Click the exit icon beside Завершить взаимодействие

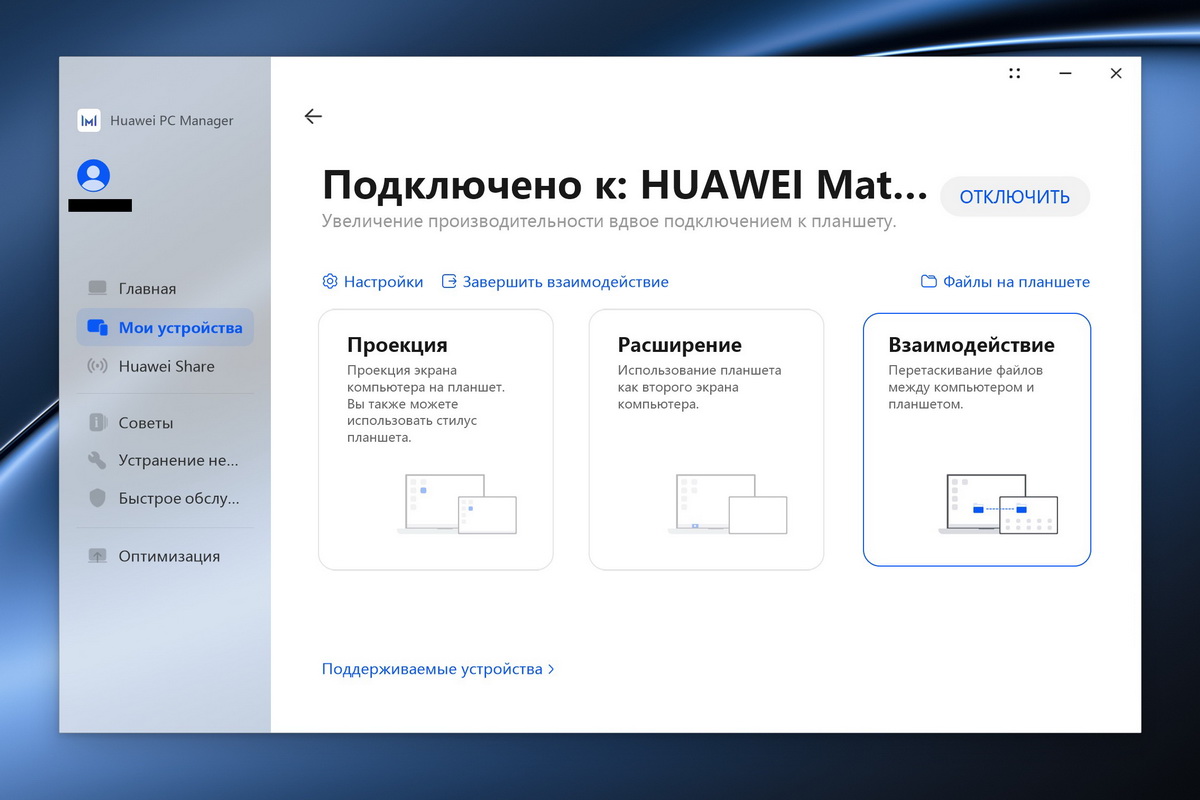[449, 282]
